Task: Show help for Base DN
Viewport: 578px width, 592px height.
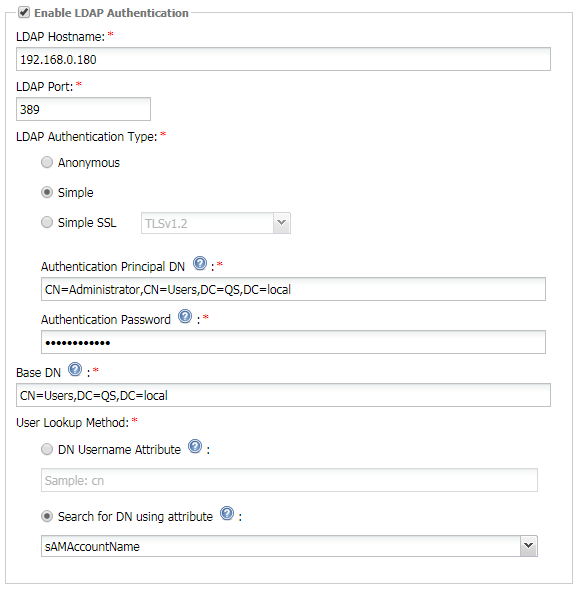Action: (75, 369)
